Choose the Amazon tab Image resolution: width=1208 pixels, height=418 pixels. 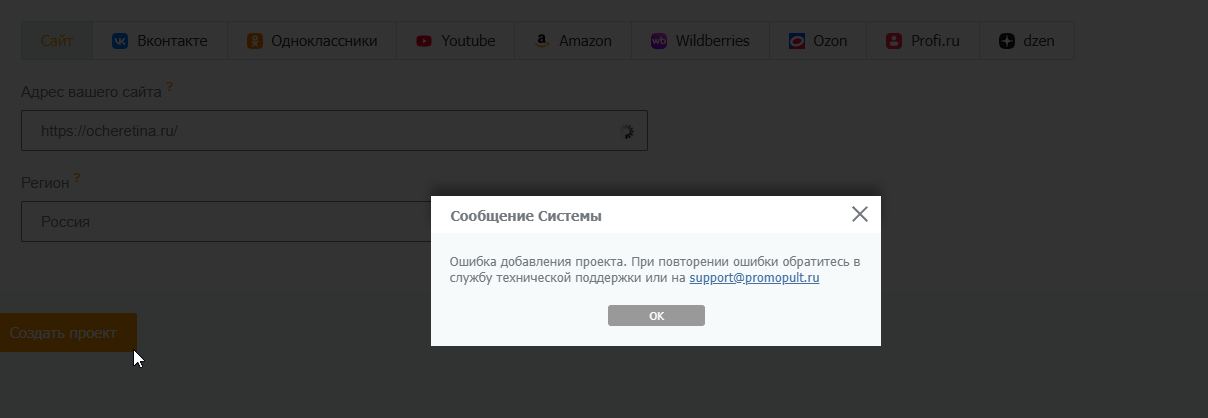[x=573, y=41]
